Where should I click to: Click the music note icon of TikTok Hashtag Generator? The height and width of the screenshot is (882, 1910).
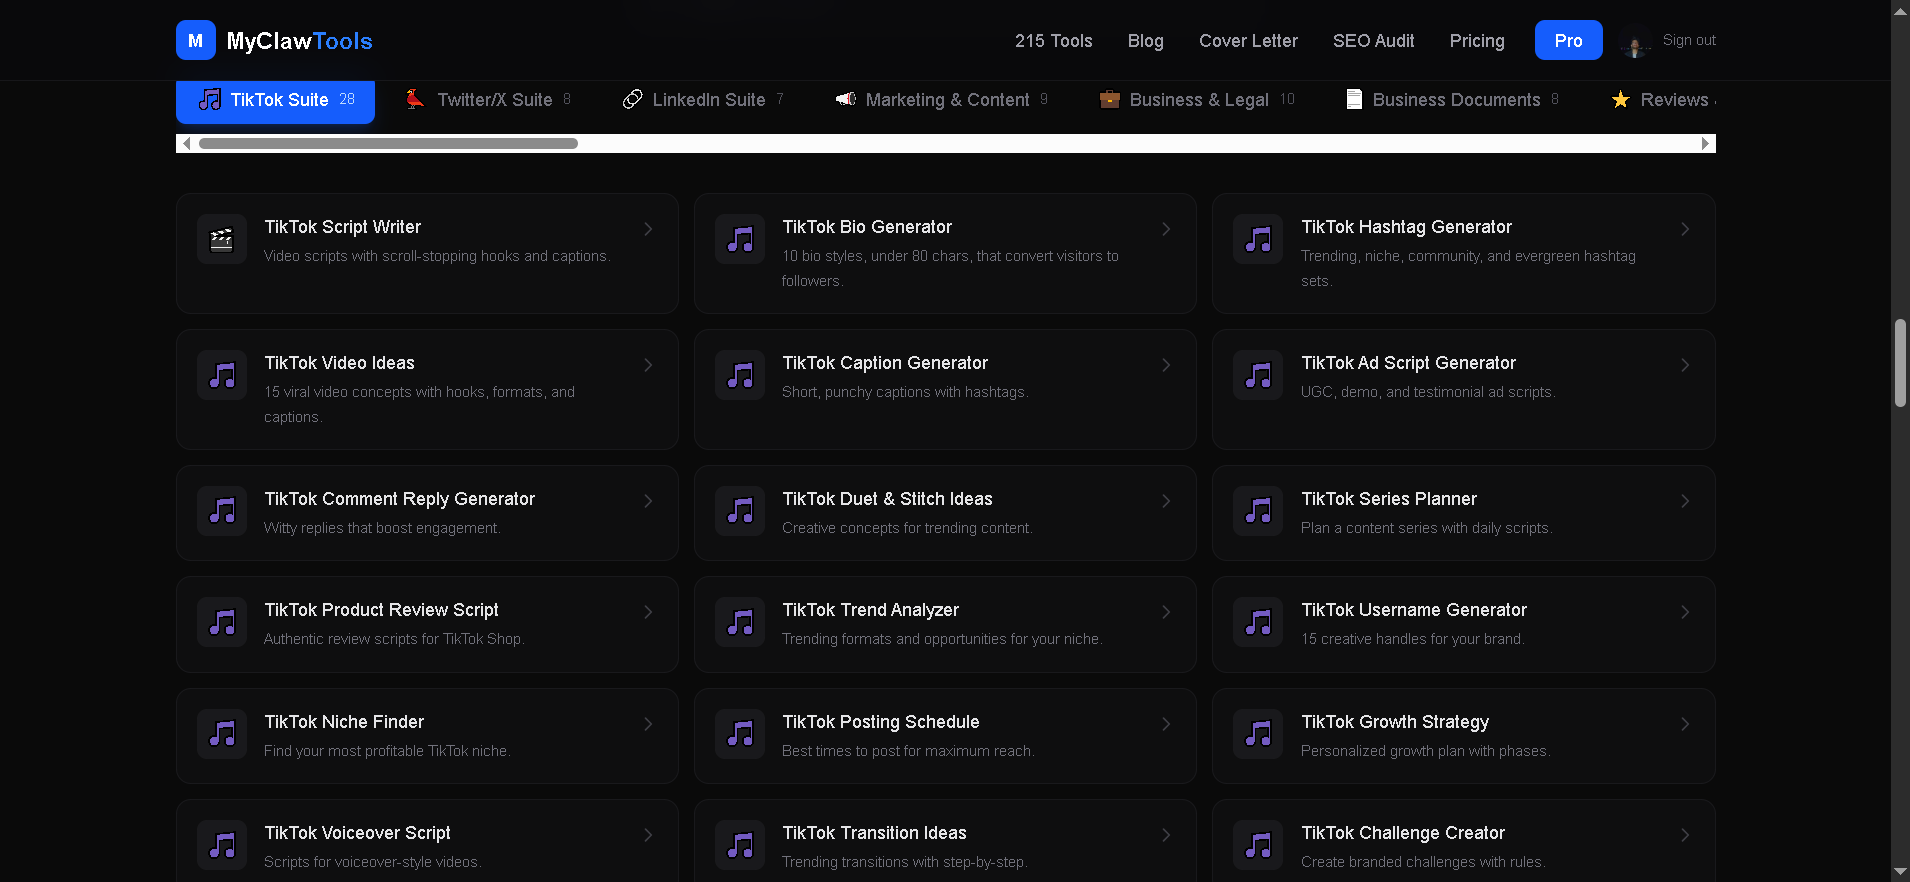(x=1258, y=239)
